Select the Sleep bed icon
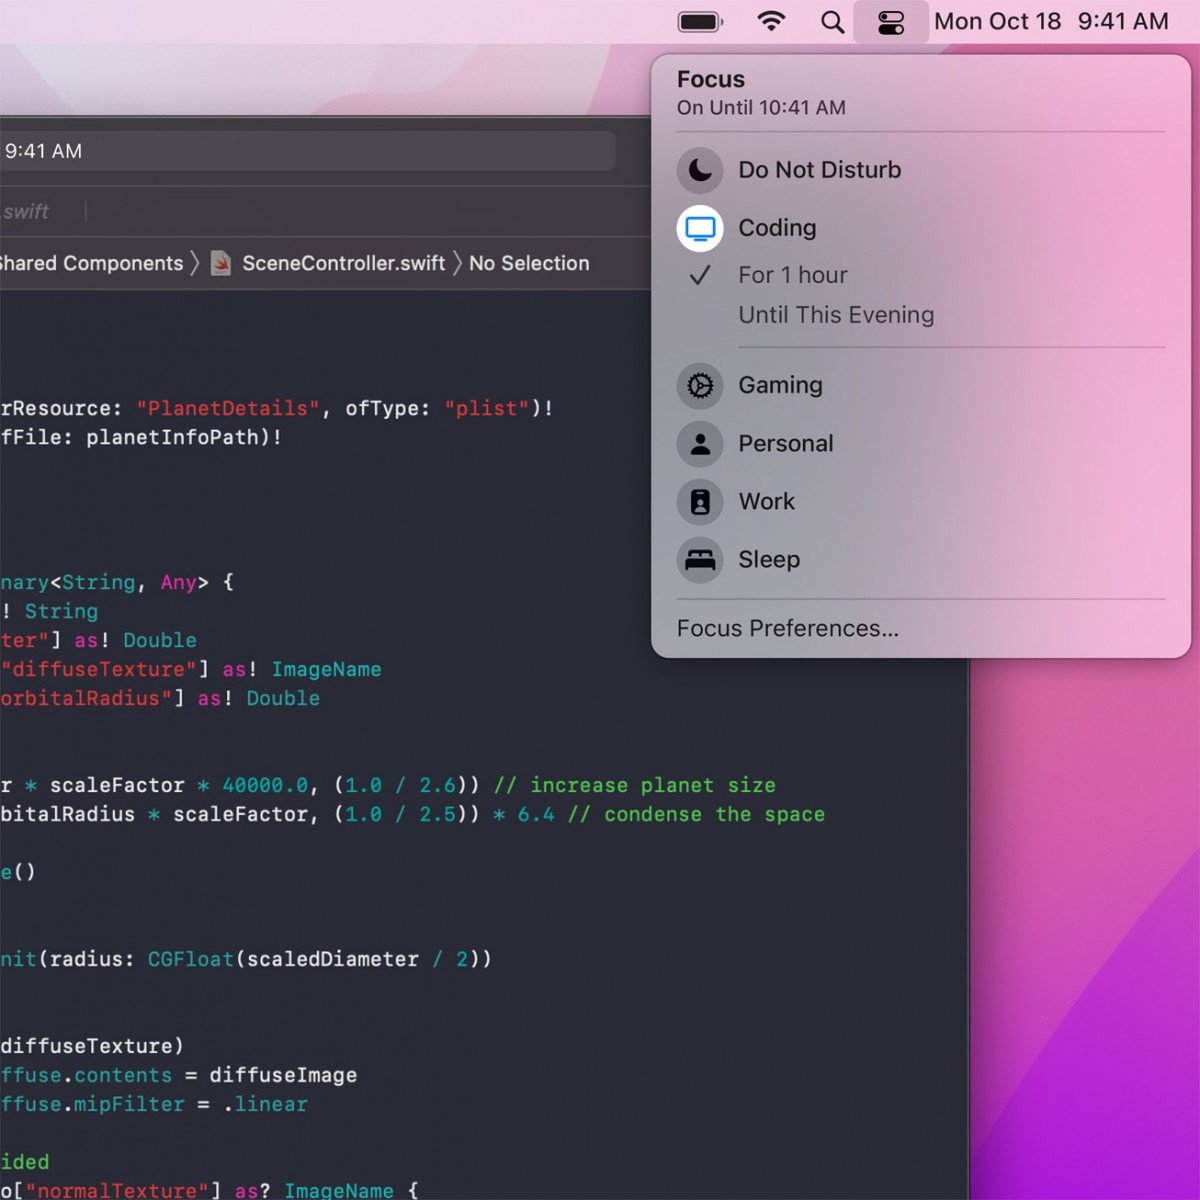Image resolution: width=1200 pixels, height=1200 pixels. click(x=700, y=560)
